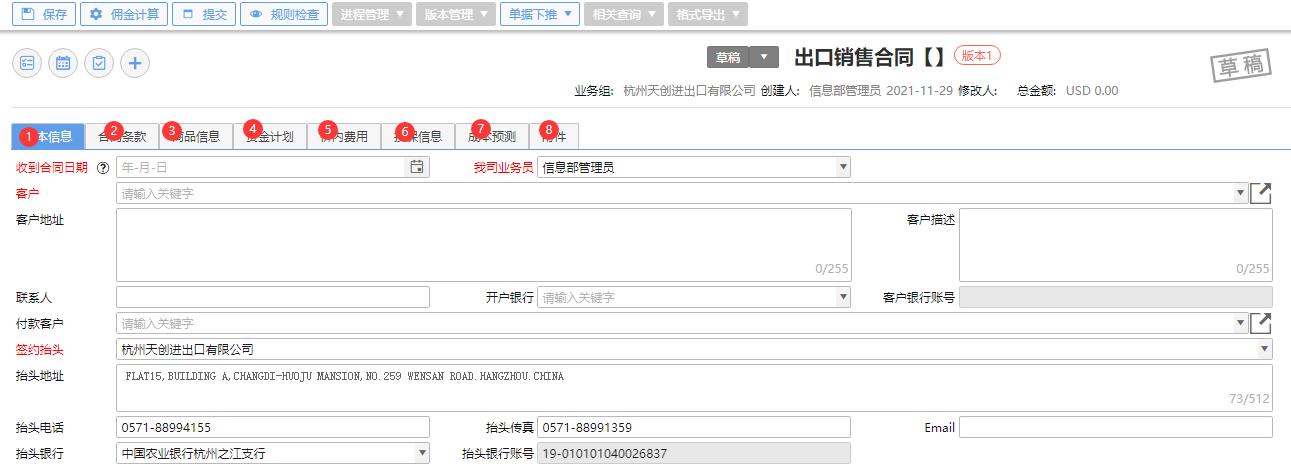The width and height of the screenshot is (1291, 476).
Task: Click the 版本1 version badge
Action: tap(977, 55)
